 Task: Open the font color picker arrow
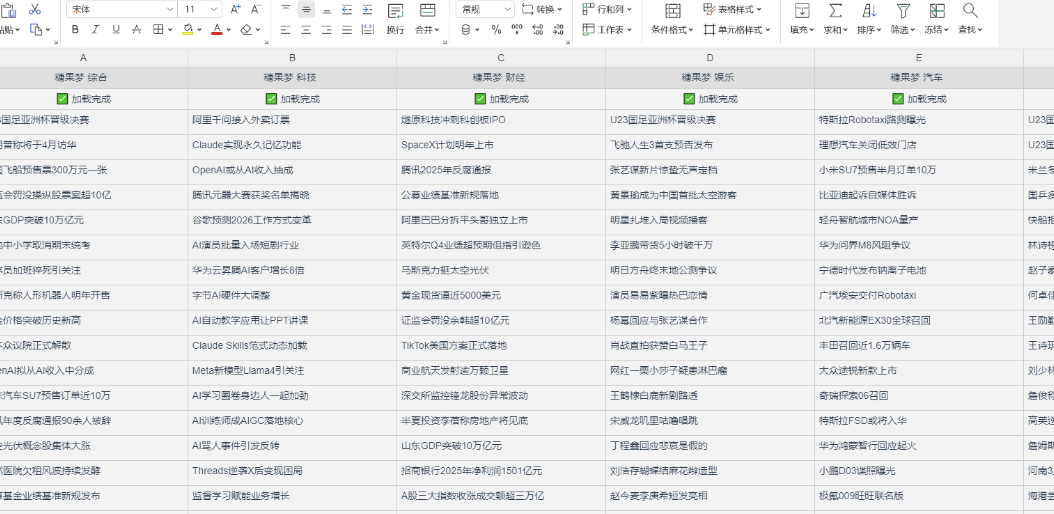point(229,30)
